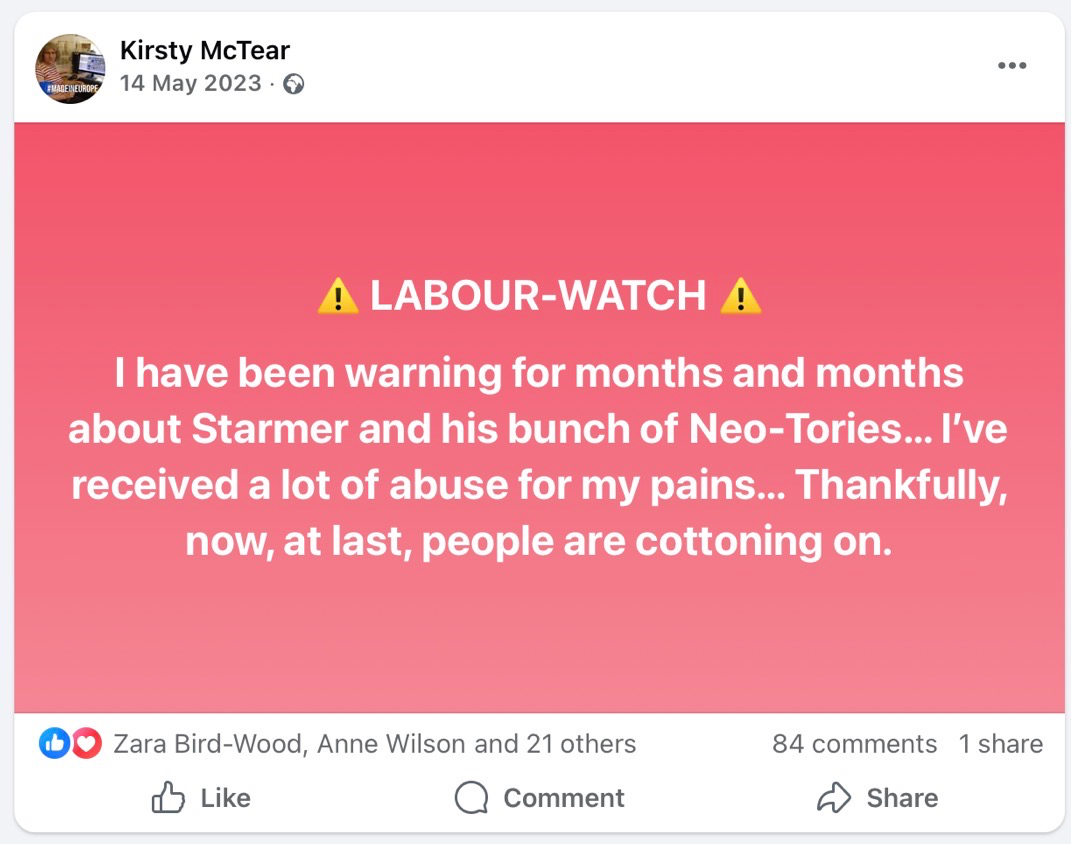Click the warning emoji before LABOUR-WATCH
Image resolution: width=1071 pixels, height=844 pixels.
338,296
